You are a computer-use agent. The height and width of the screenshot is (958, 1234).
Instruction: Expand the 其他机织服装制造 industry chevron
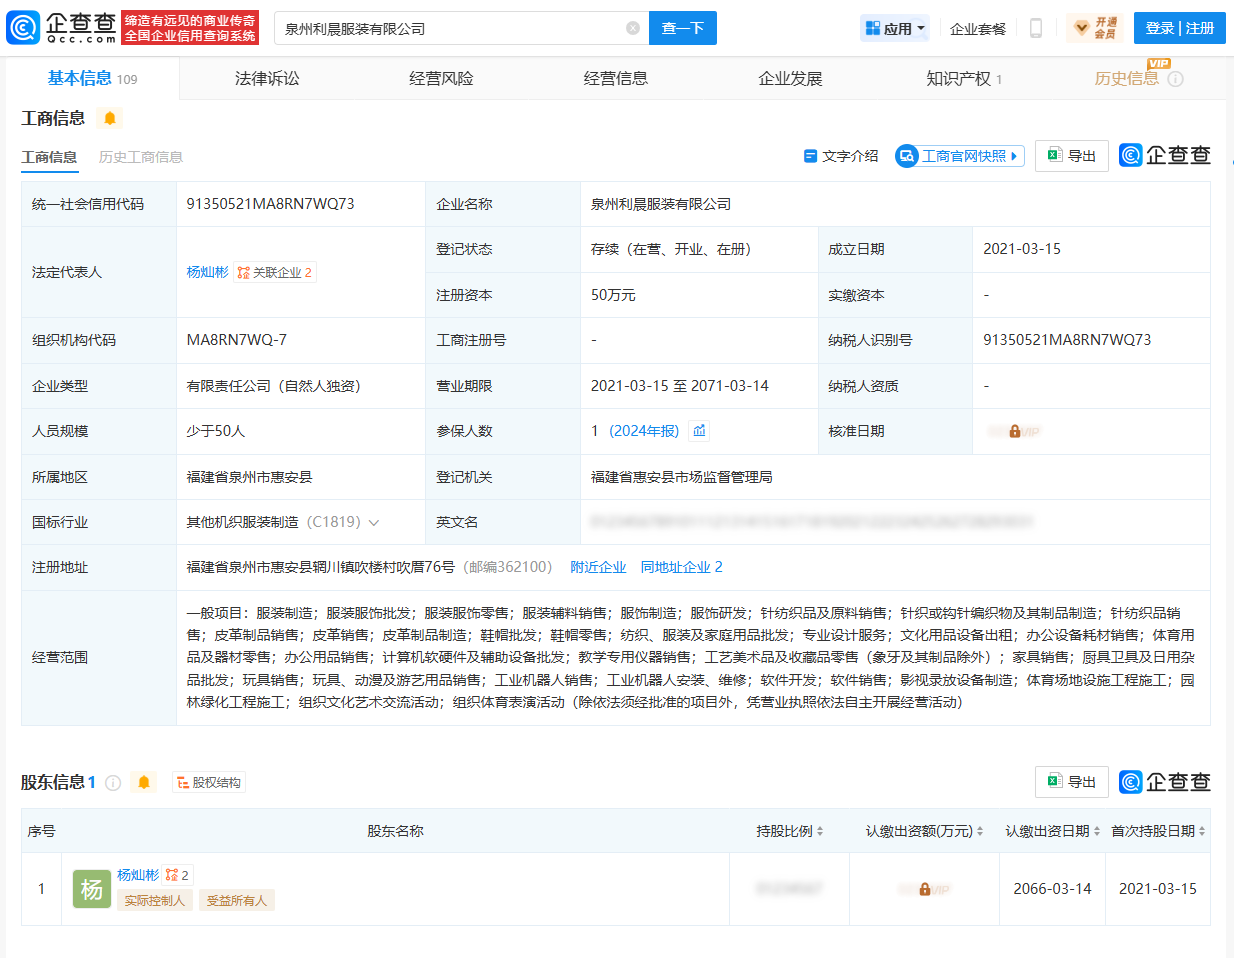tap(374, 523)
